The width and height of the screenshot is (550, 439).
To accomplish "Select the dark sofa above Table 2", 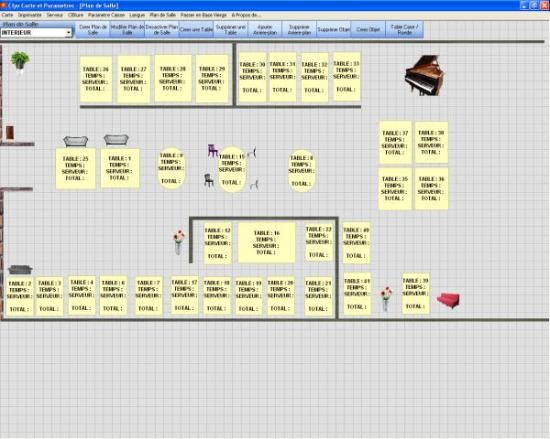I will click(20, 270).
